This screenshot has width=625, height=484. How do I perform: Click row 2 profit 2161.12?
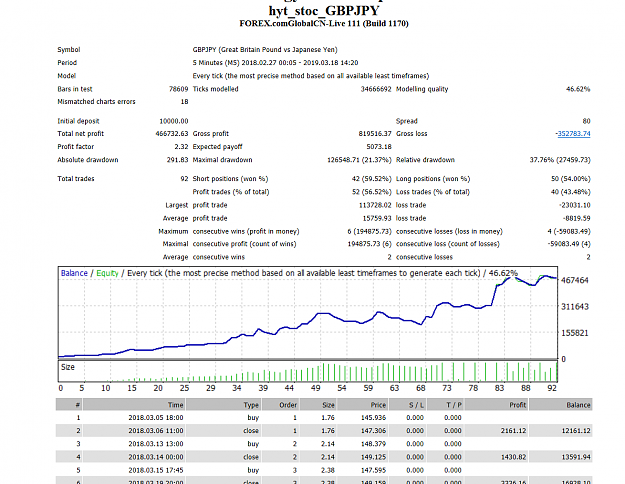pos(513,431)
